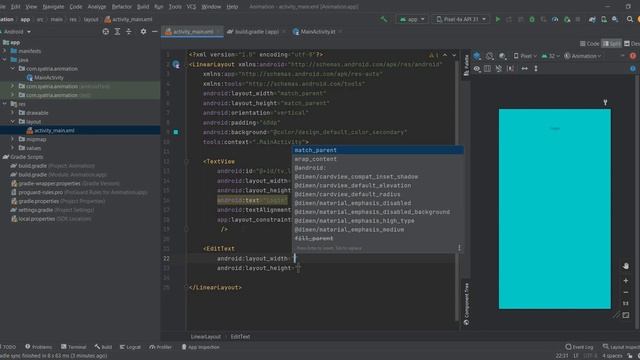Viewport: 640px width, 360px height.
Task: Click the Make Project hammer icon
Action: click(383, 19)
